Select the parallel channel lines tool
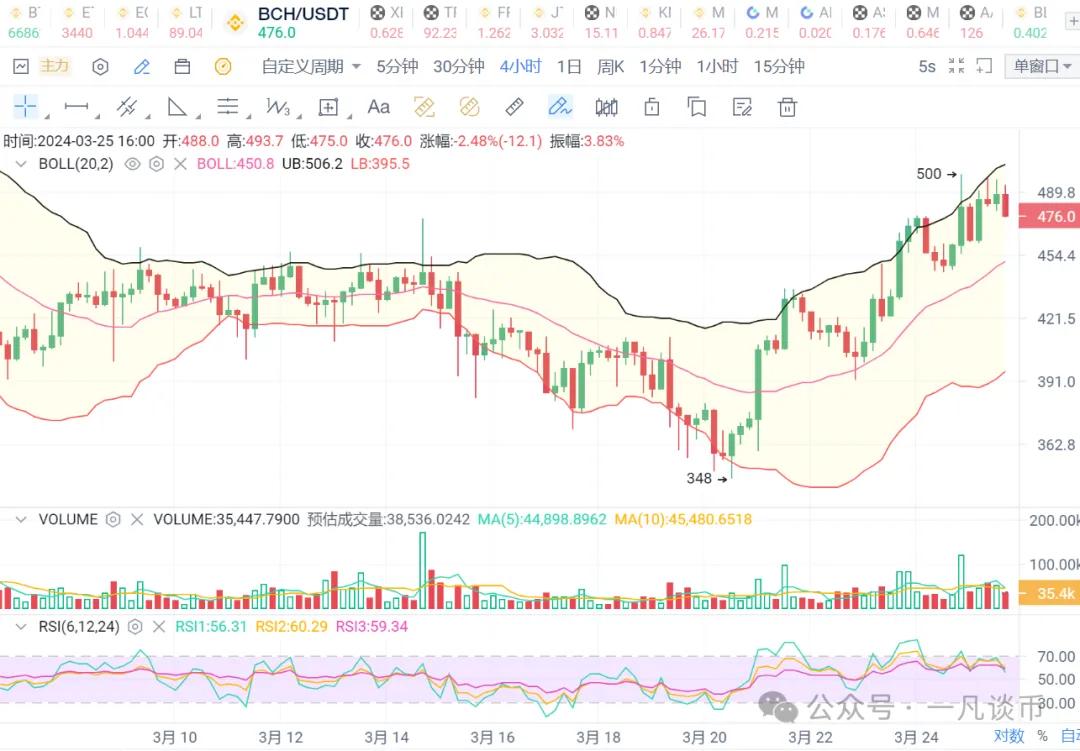The width and height of the screenshot is (1080, 751). (x=126, y=107)
